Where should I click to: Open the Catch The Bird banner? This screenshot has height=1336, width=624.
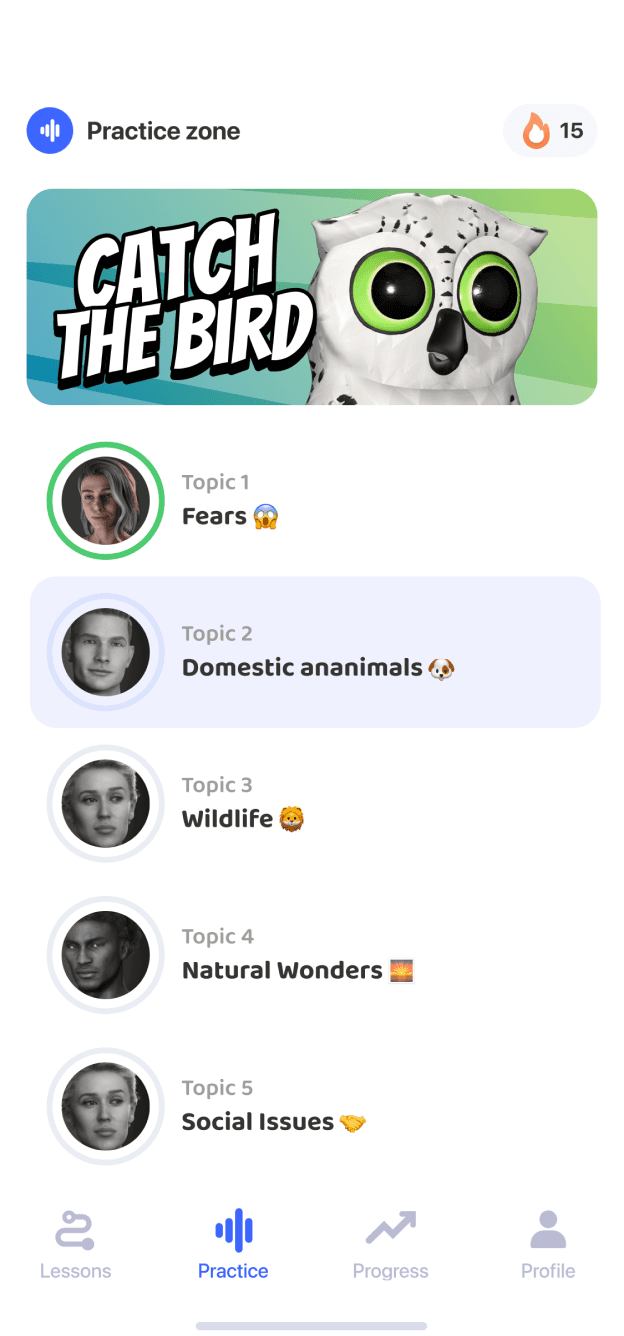pos(312,297)
